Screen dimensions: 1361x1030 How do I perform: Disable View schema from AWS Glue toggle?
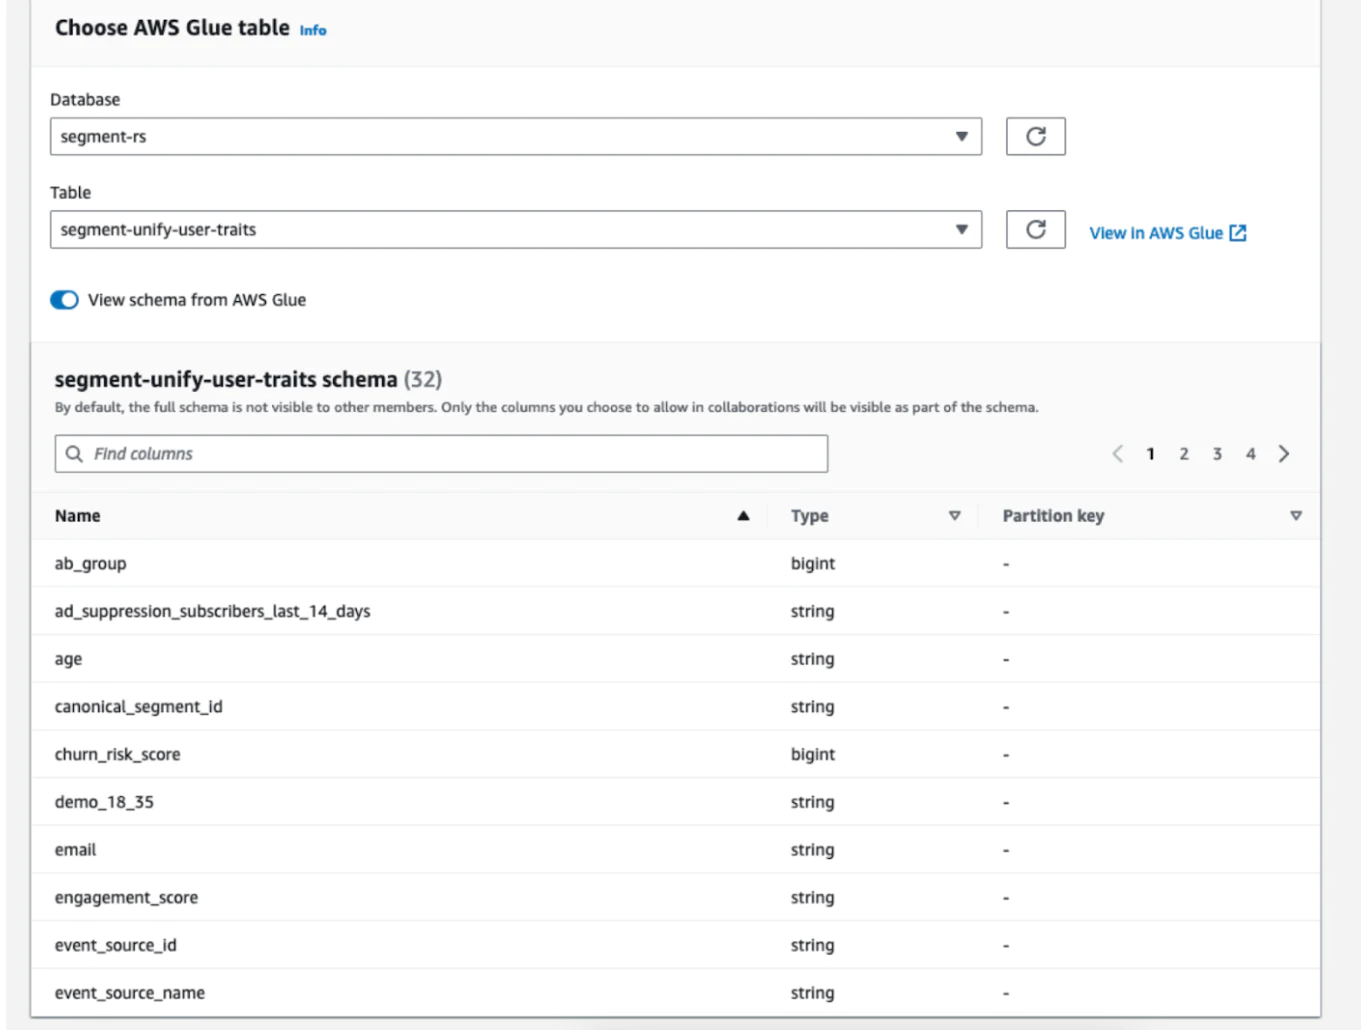click(65, 300)
